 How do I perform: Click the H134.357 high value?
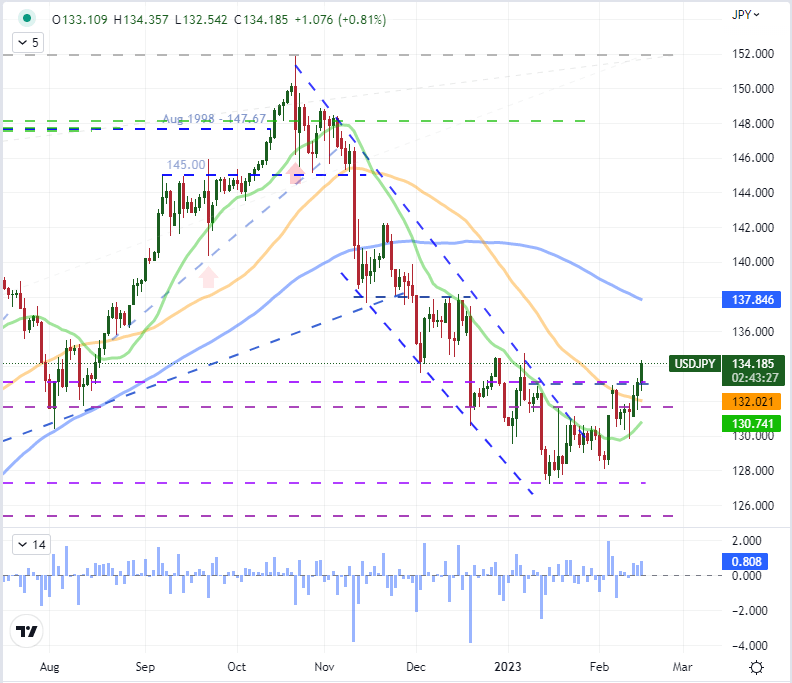141,20
